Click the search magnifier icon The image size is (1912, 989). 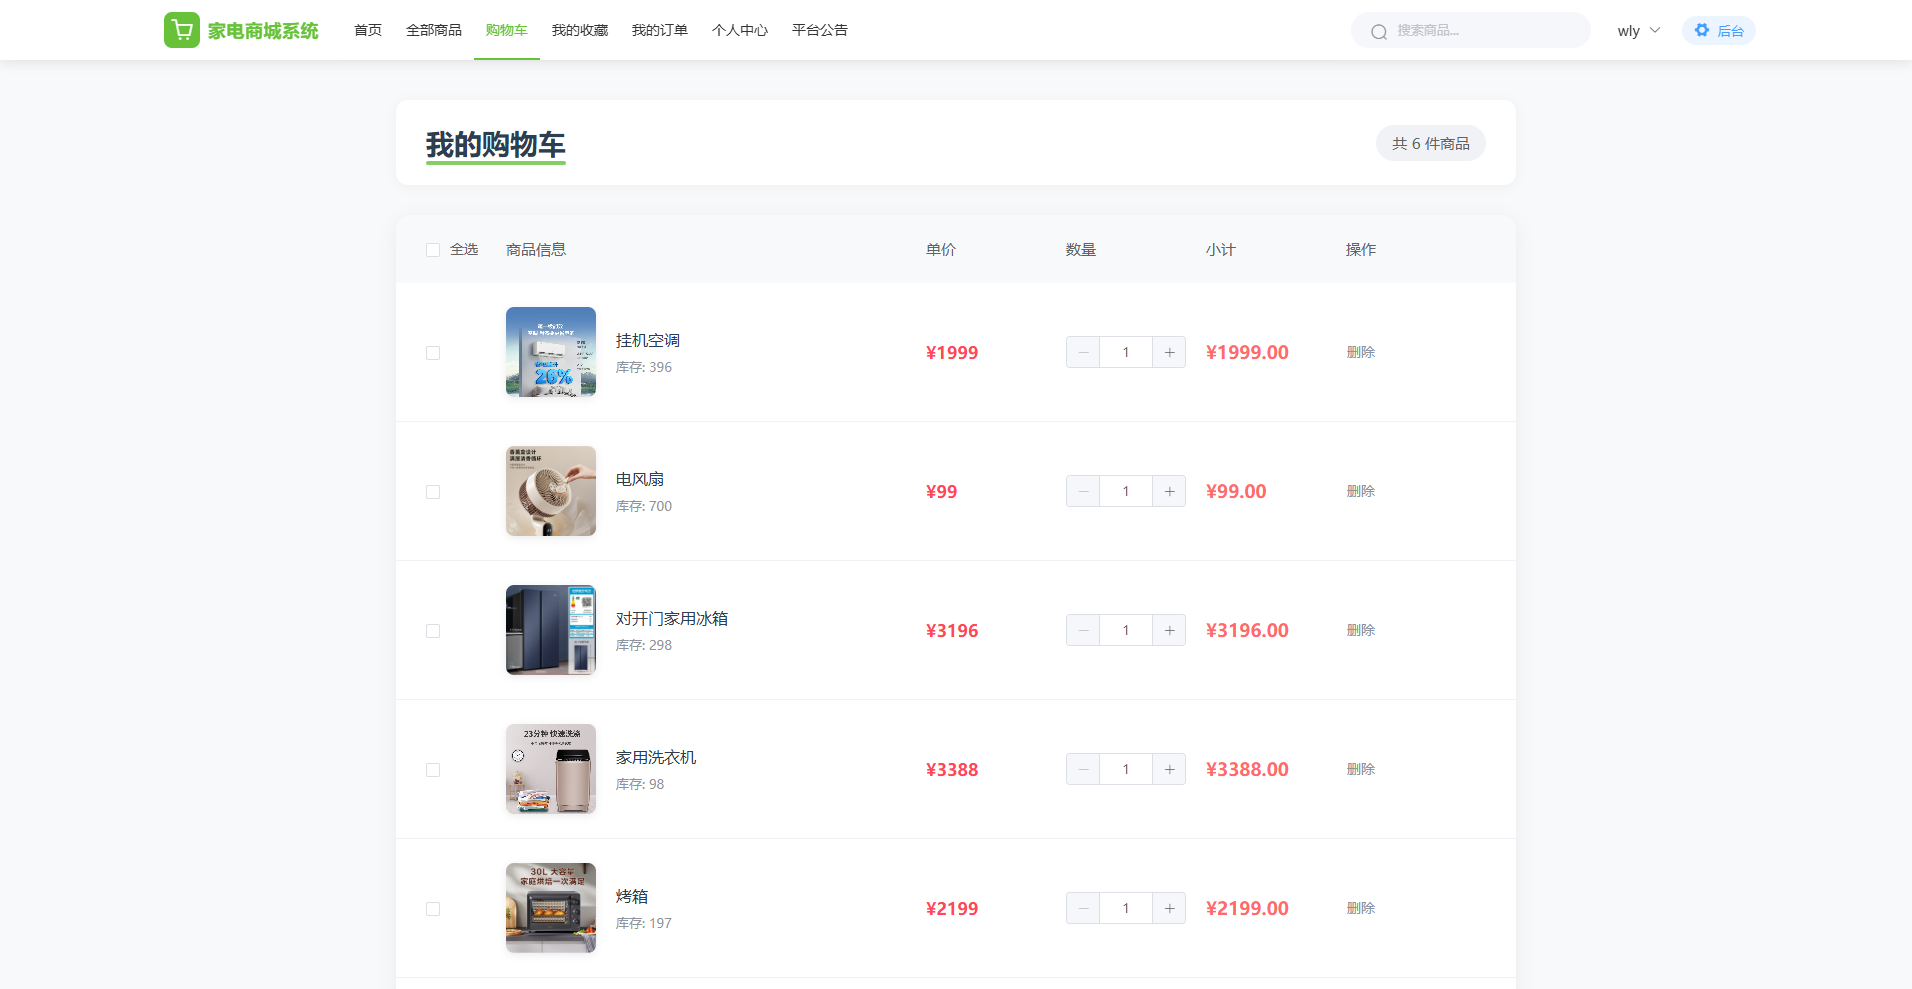(x=1379, y=32)
